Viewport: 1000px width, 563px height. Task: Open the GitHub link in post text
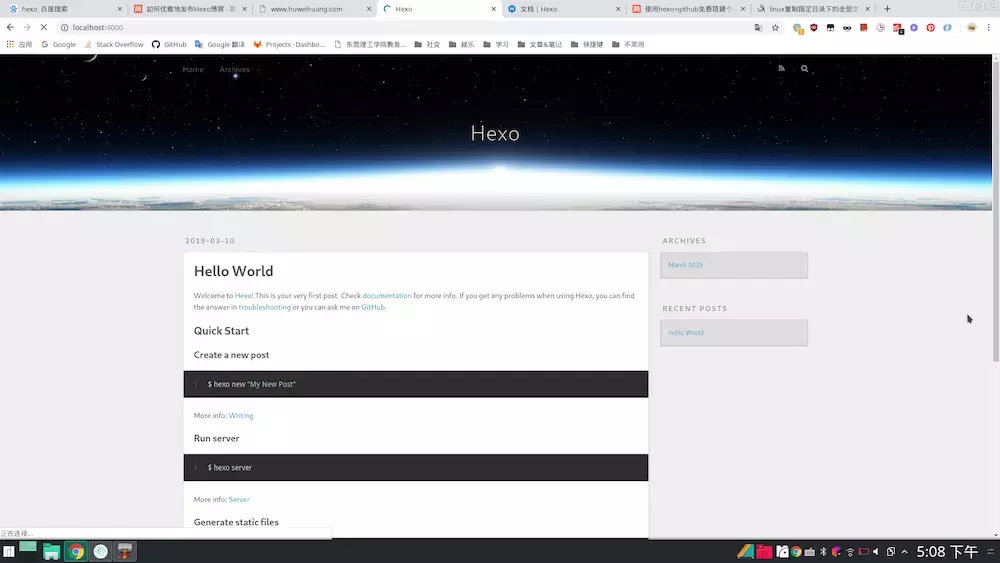click(373, 307)
